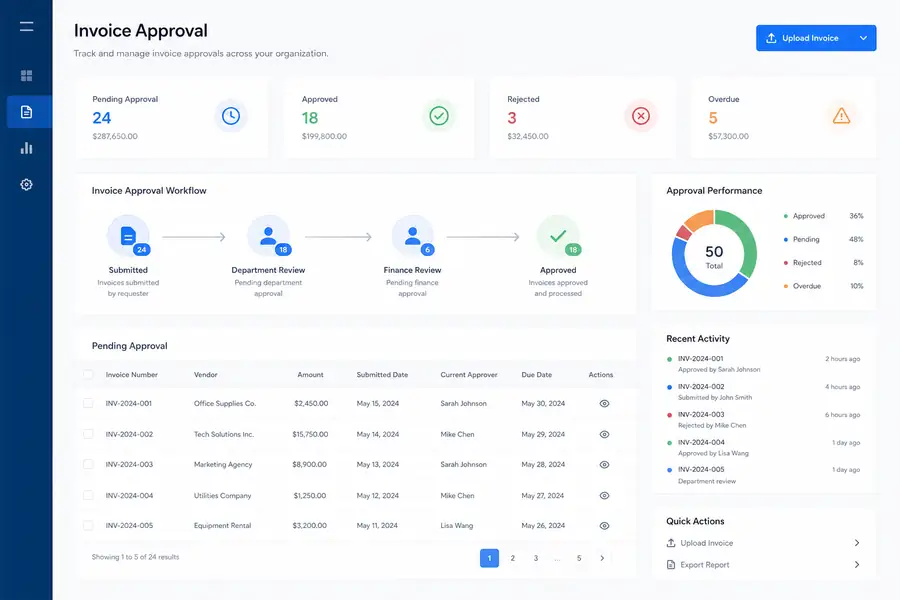Check the box for INV-2024-002
Screen dimensions: 900x600
pyautogui.click(x=88, y=434)
